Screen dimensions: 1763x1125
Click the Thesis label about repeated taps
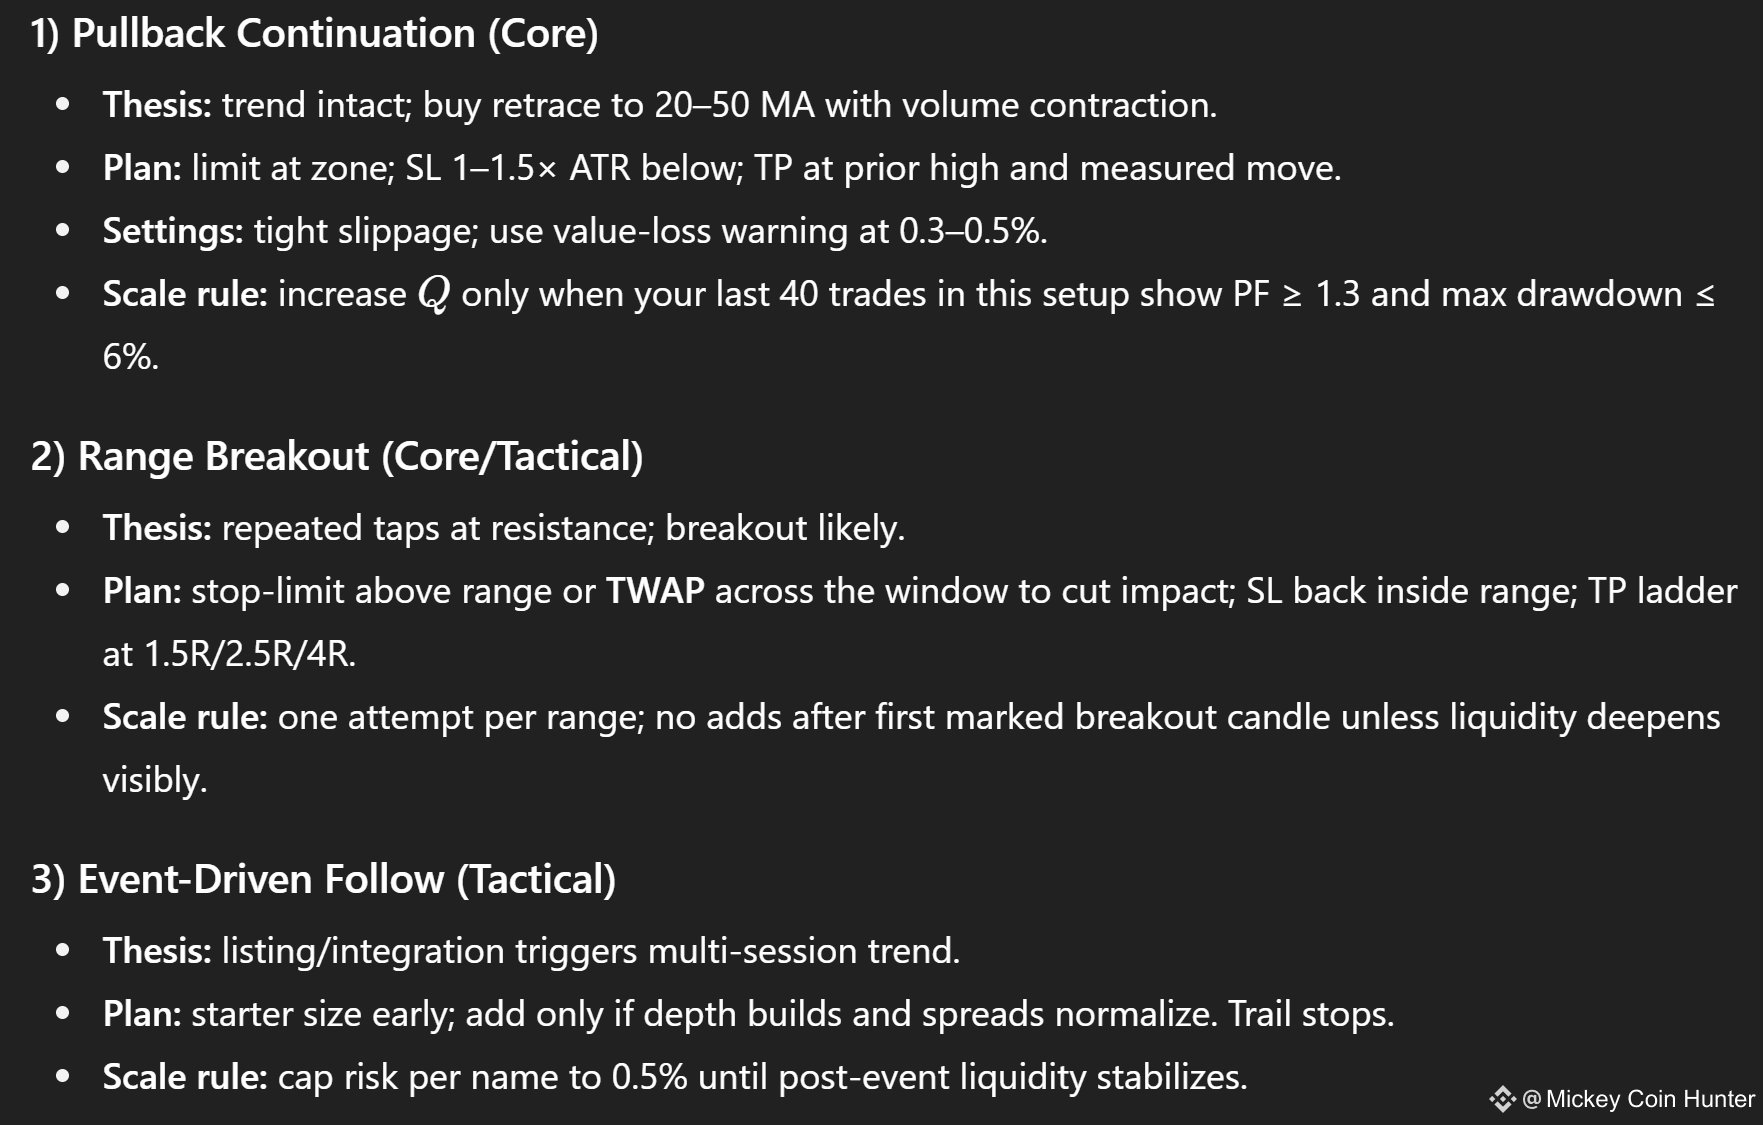point(157,528)
